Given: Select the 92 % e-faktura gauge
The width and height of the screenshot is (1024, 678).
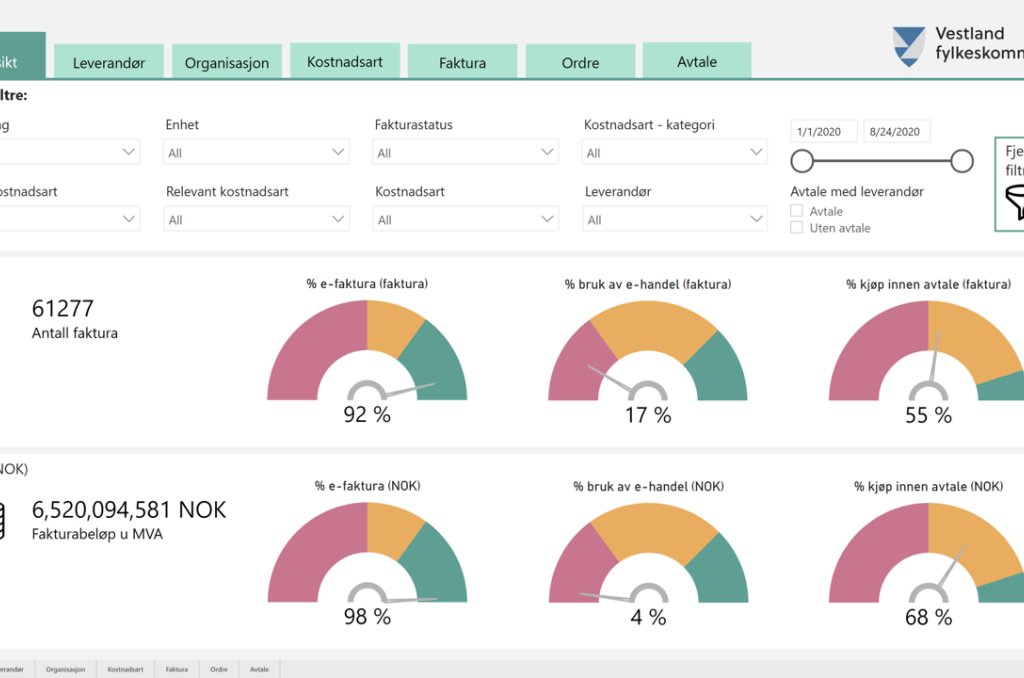Looking at the screenshot, I should [367, 351].
